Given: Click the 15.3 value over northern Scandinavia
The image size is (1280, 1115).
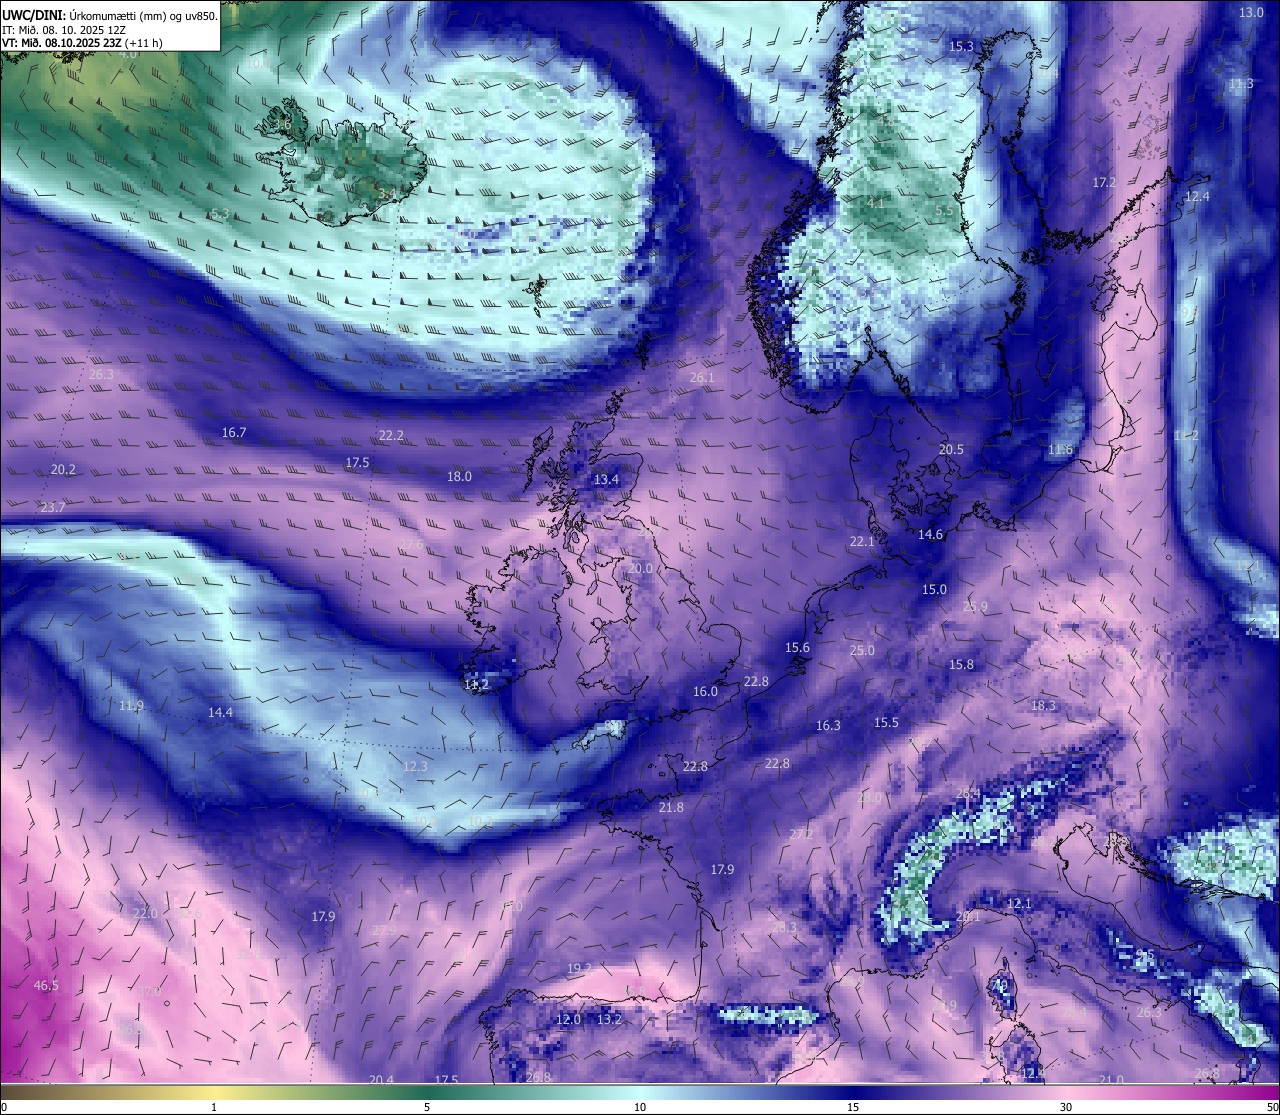Looking at the screenshot, I should [x=961, y=47].
